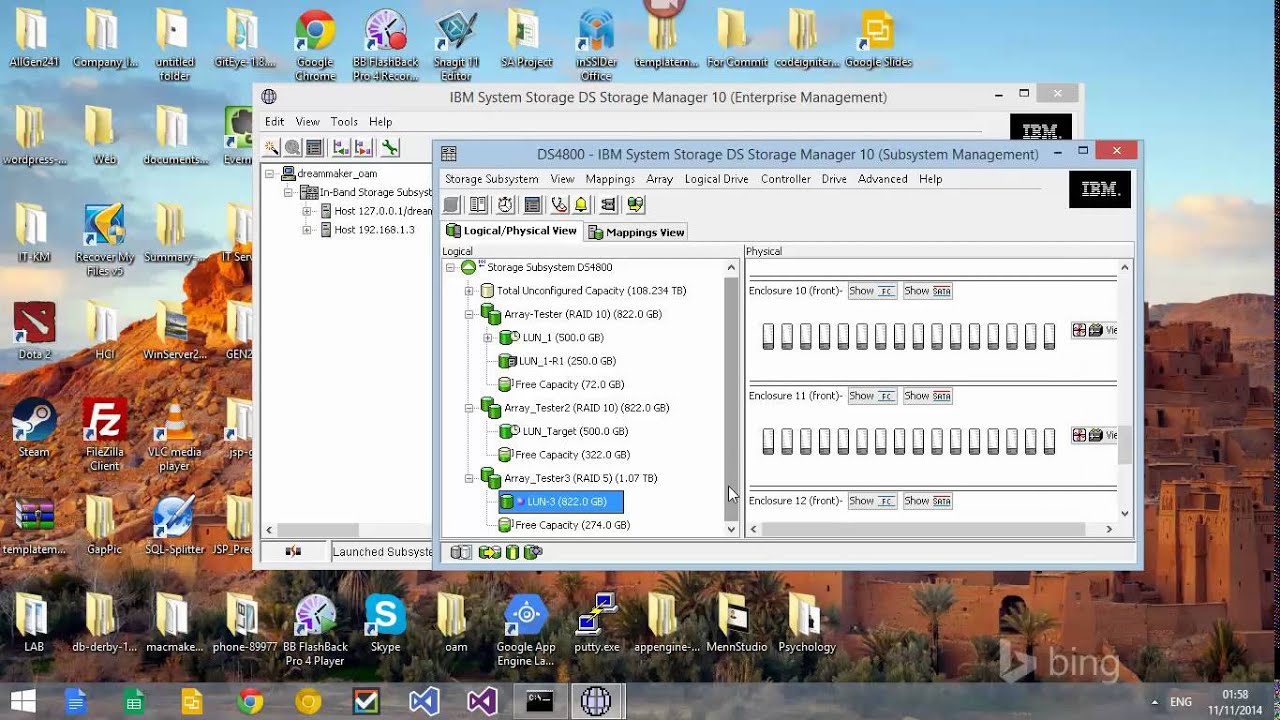Open the event log toolbar icon
The width and height of the screenshot is (1280, 720).
coord(532,205)
